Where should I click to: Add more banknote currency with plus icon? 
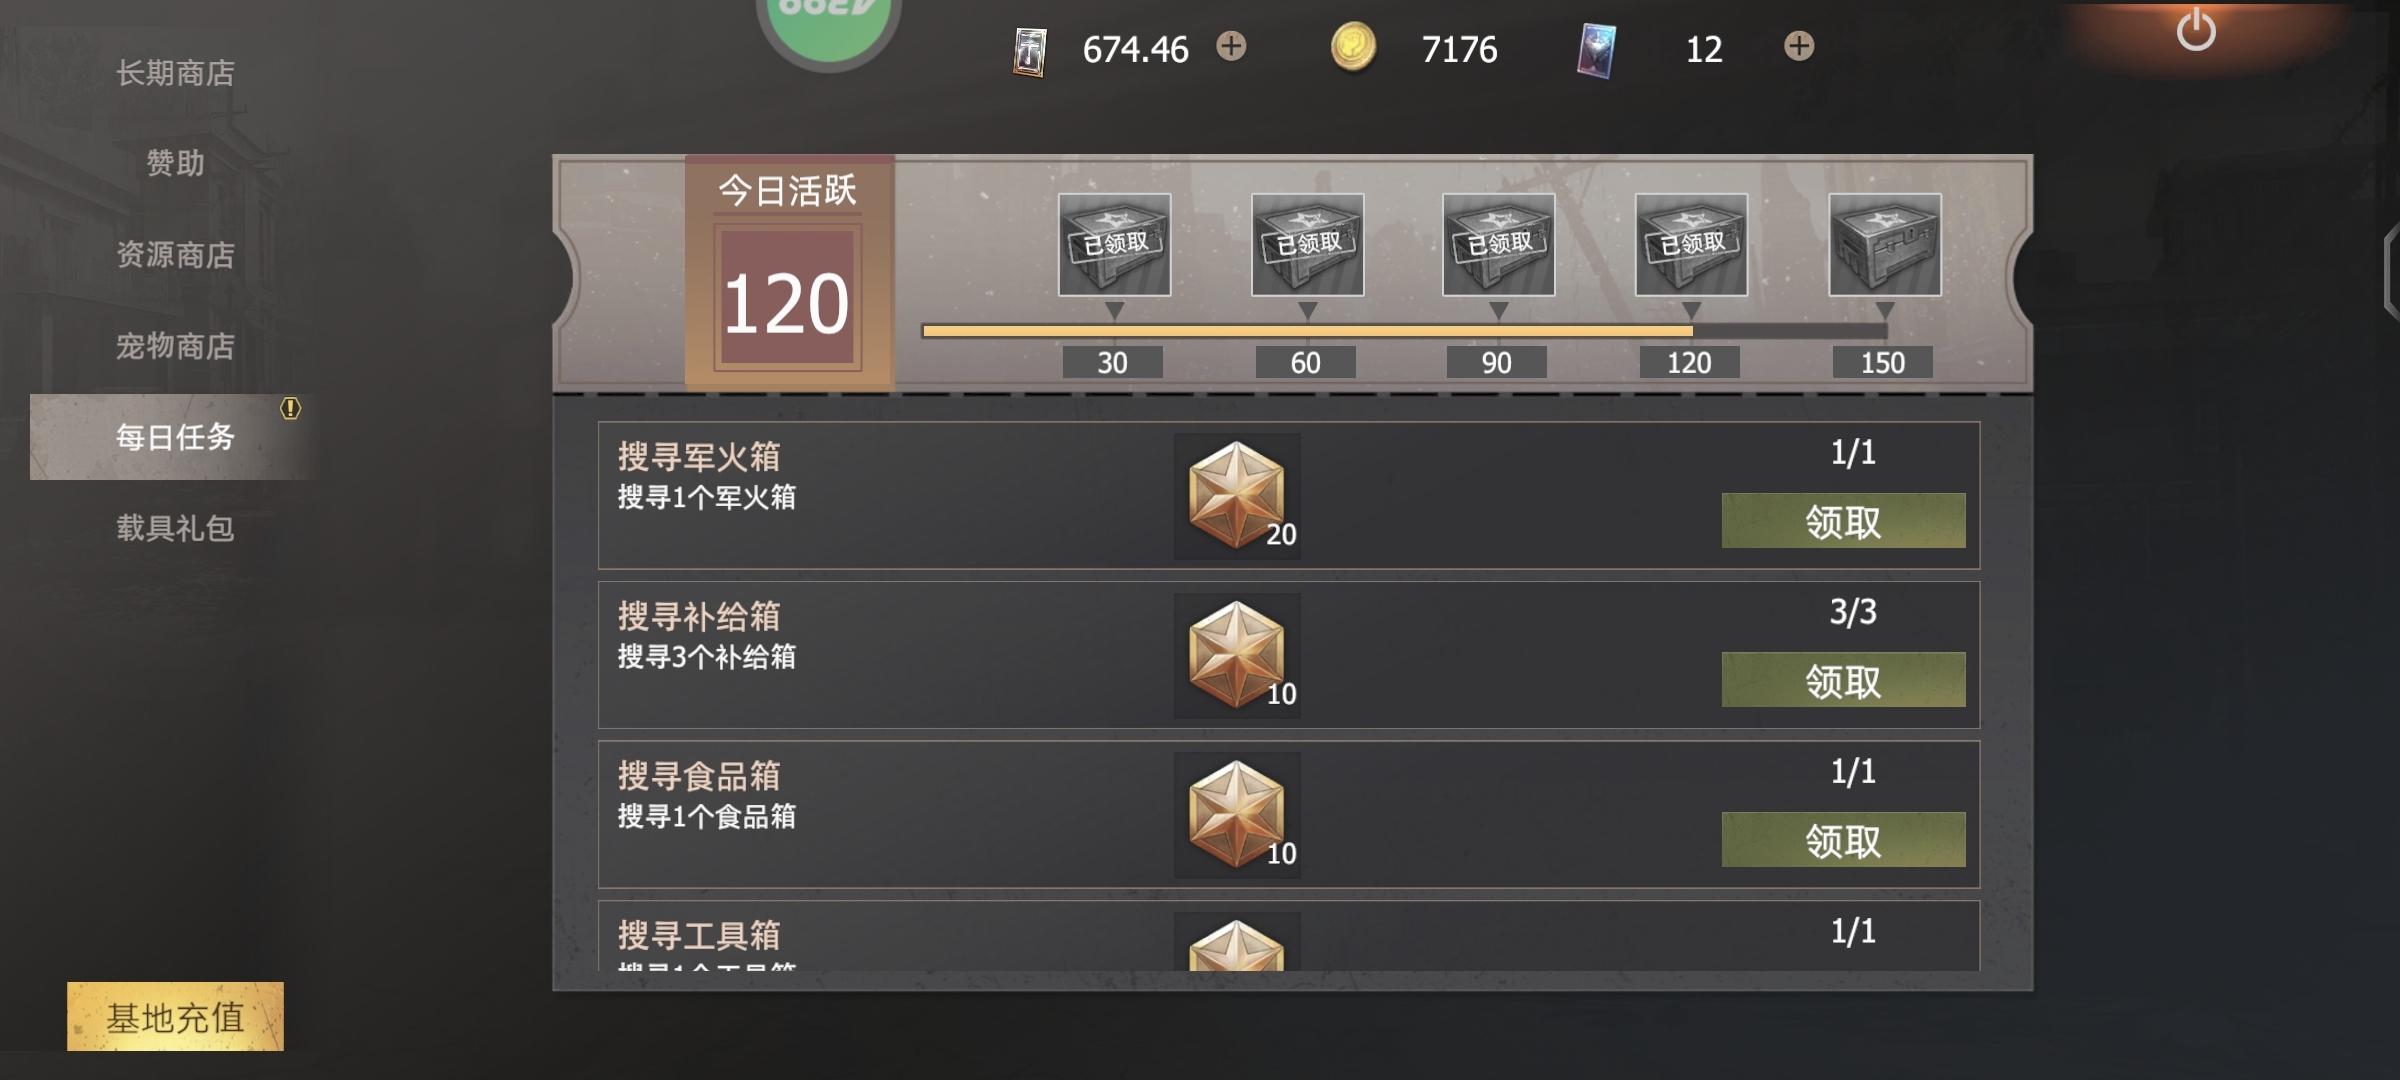coord(1231,46)
